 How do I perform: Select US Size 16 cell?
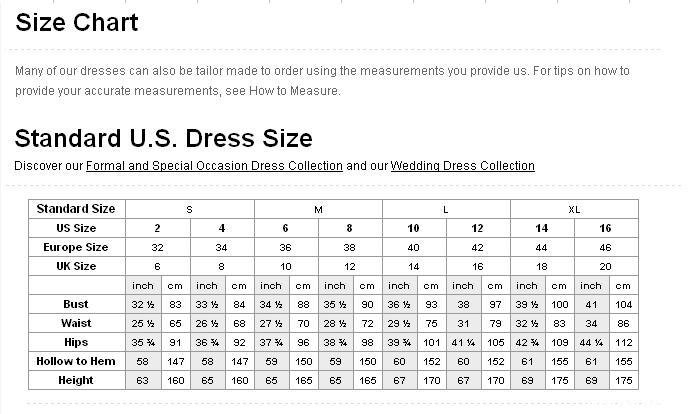(606, 228)
